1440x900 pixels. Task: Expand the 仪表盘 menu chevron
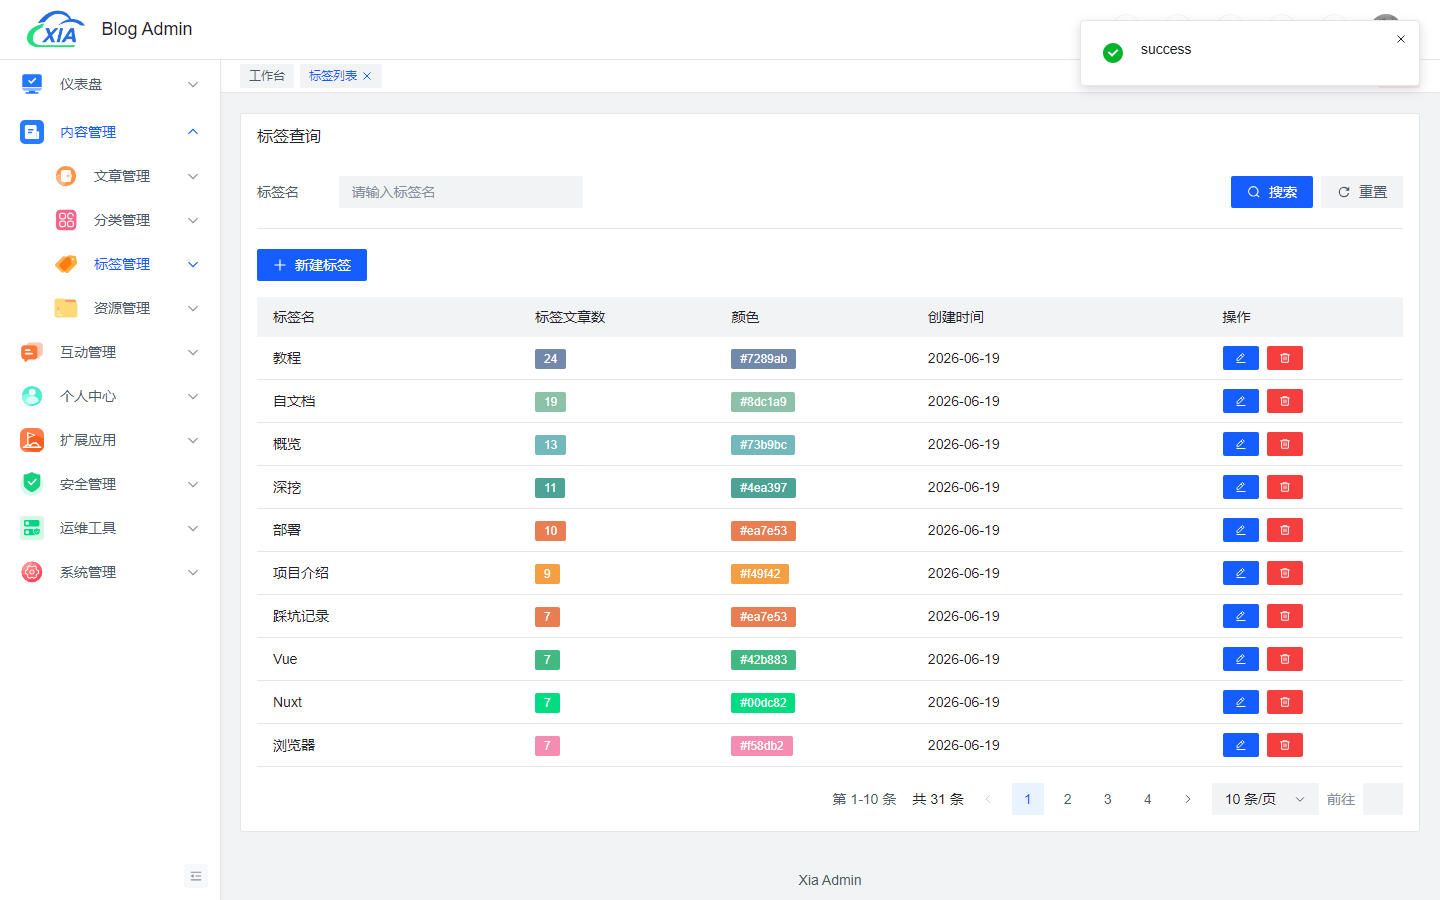coord(193,84)
